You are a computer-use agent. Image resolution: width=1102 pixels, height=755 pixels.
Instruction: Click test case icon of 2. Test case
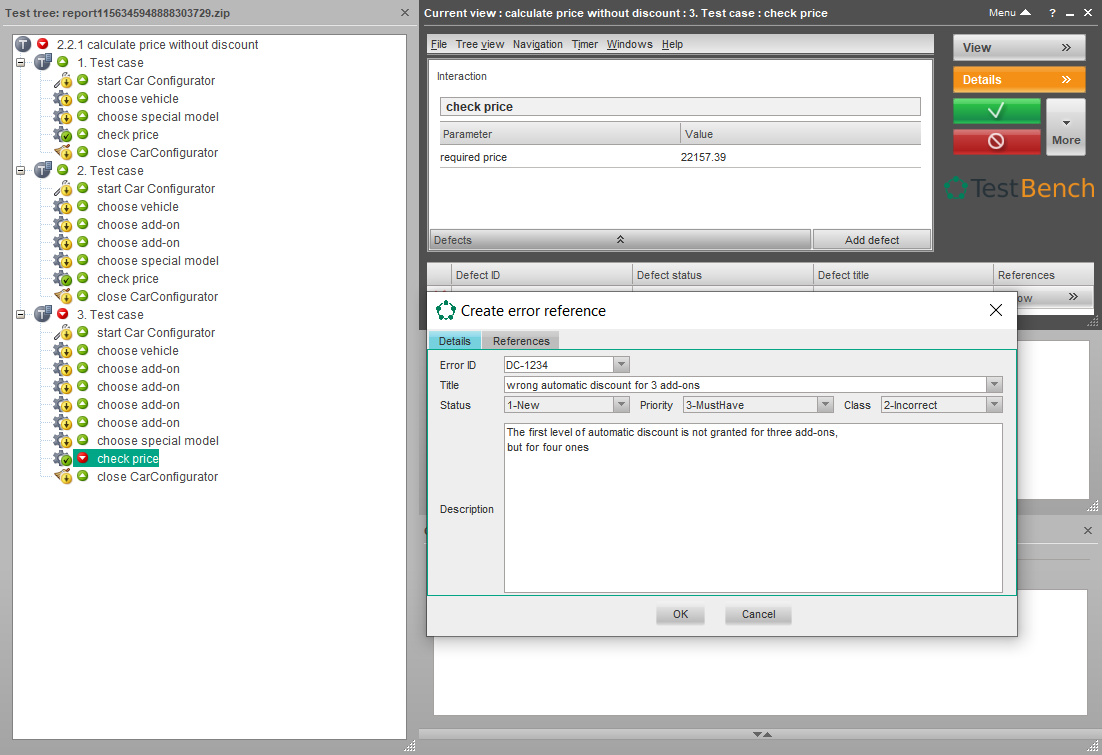(x=43, y=170)
